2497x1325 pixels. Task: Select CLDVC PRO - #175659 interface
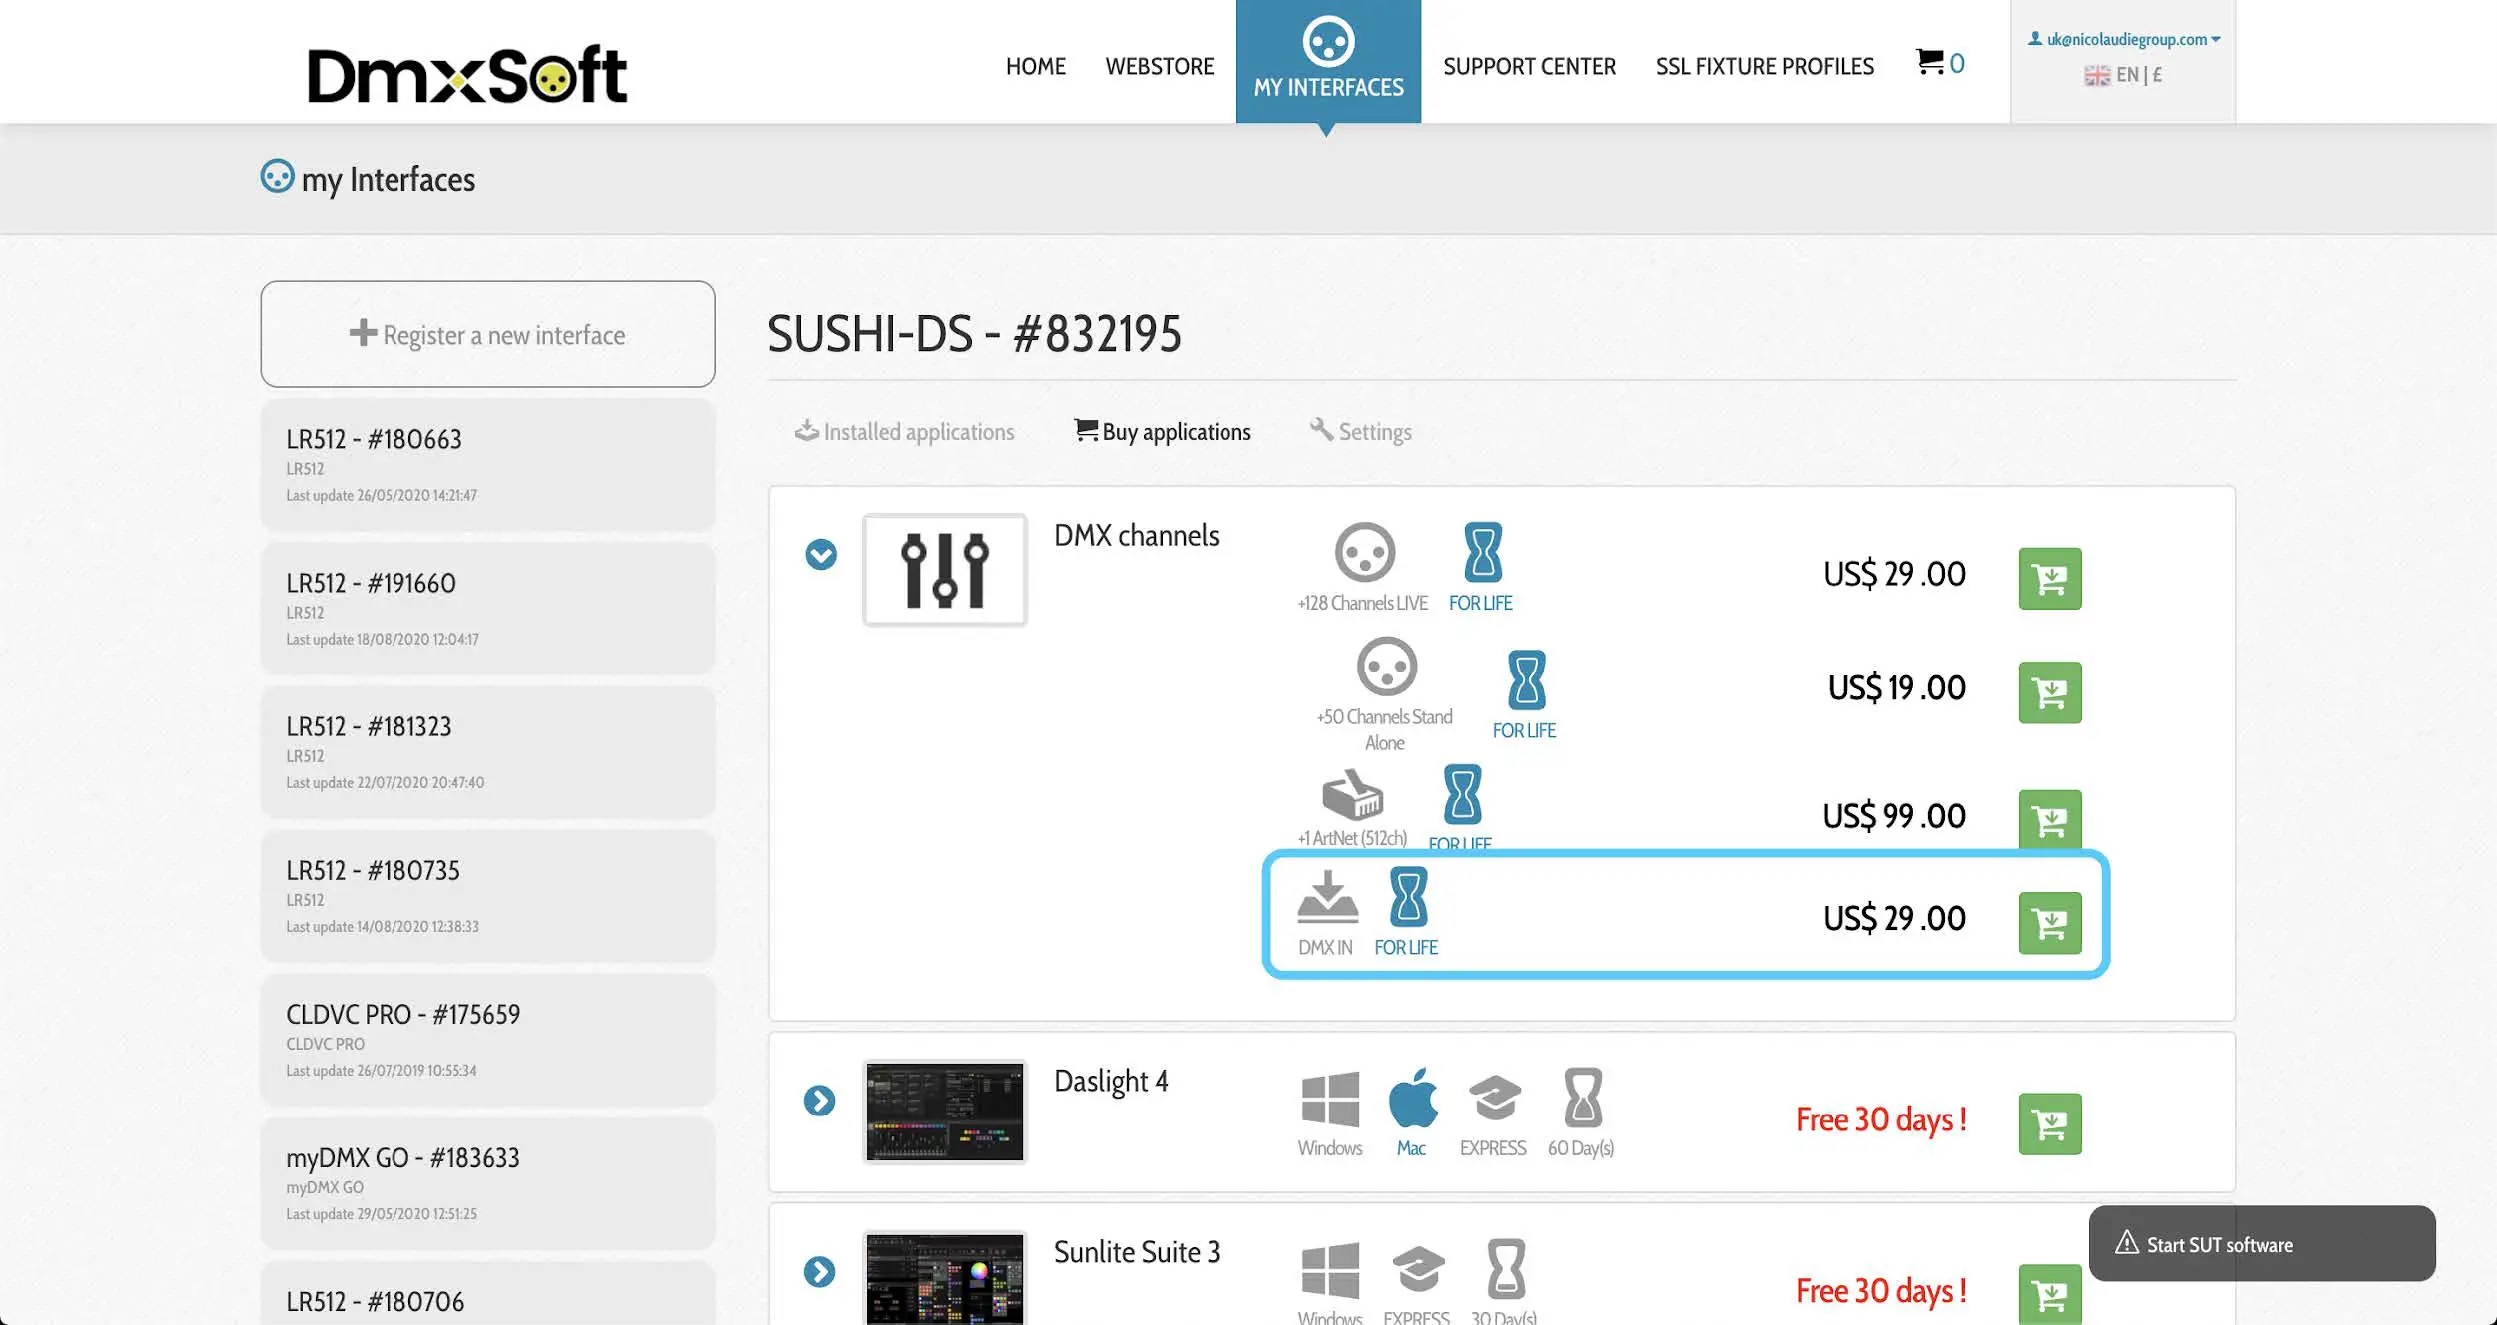[488, 1040]
